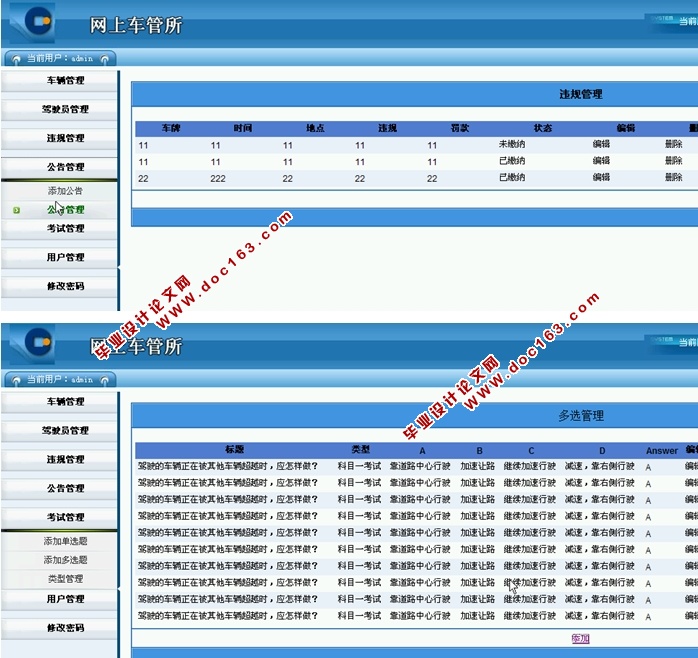Click the 类型 column header
This screenshot has width=698, height=658.
coord(360,449)
